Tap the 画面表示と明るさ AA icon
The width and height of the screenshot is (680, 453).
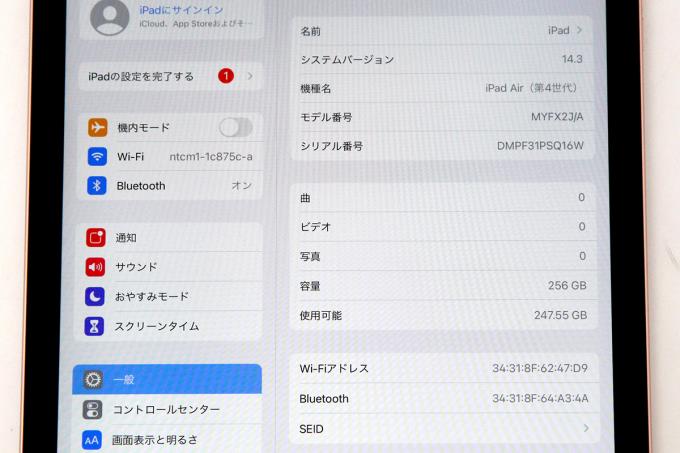pyautogui.click(x=92, y=440)
